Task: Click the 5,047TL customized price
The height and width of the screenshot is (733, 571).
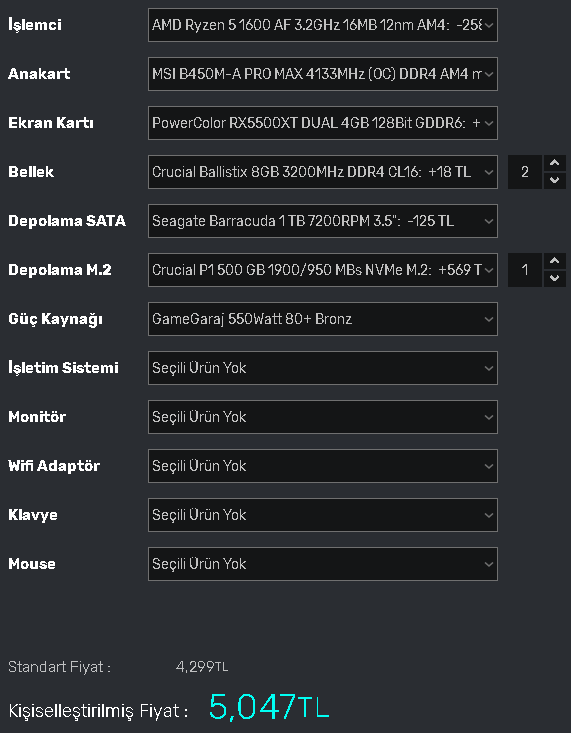Action: (269, 706)
